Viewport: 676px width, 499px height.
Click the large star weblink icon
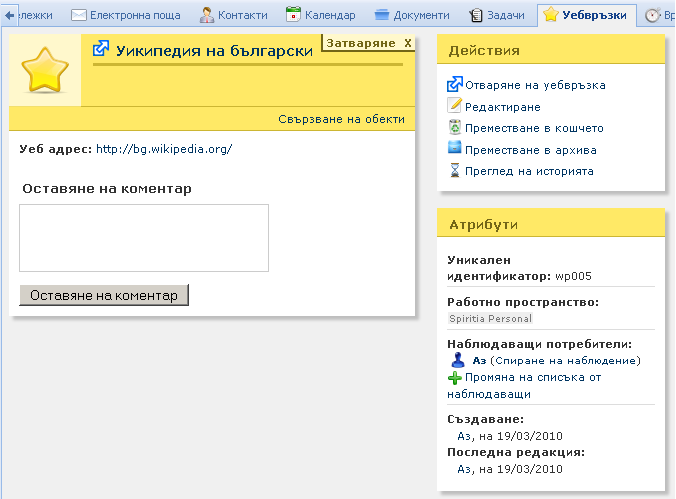point(45,70)
